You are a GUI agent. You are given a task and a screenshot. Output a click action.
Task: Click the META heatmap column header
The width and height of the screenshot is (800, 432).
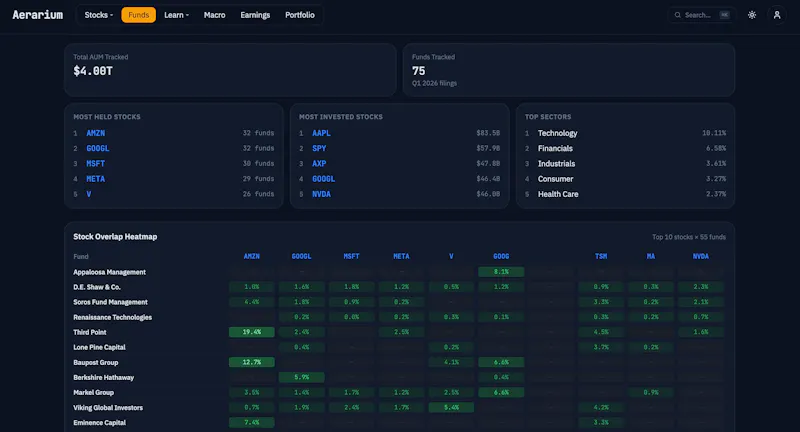[402, 257]
